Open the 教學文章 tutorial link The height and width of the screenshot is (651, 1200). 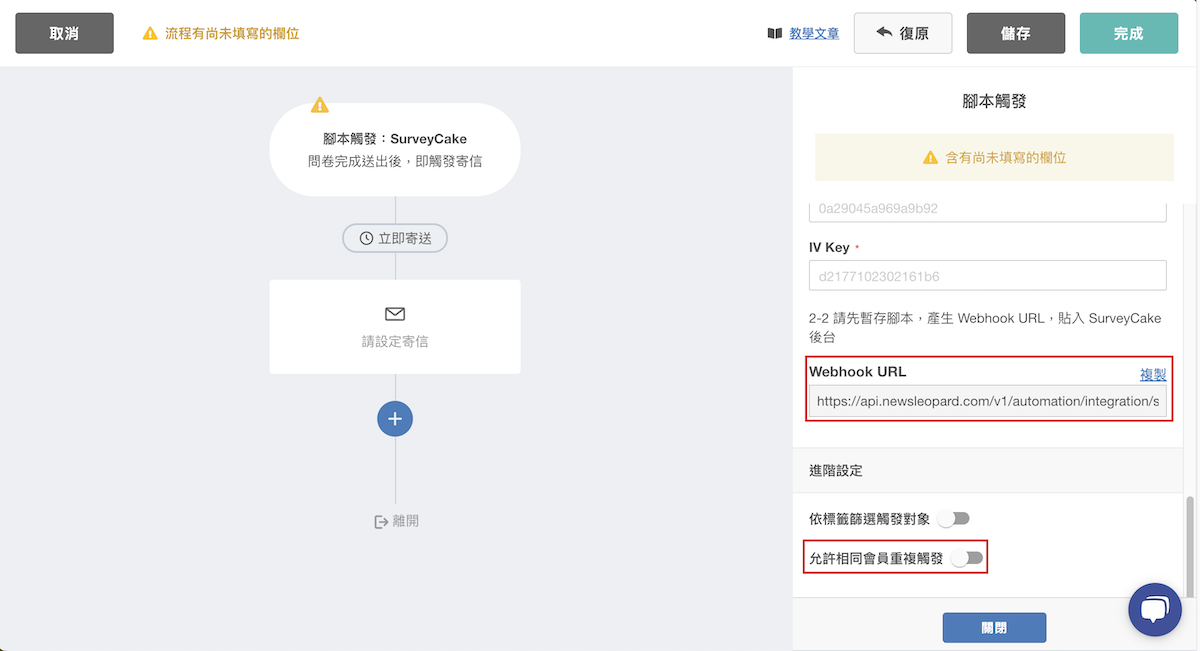[814, 33]
